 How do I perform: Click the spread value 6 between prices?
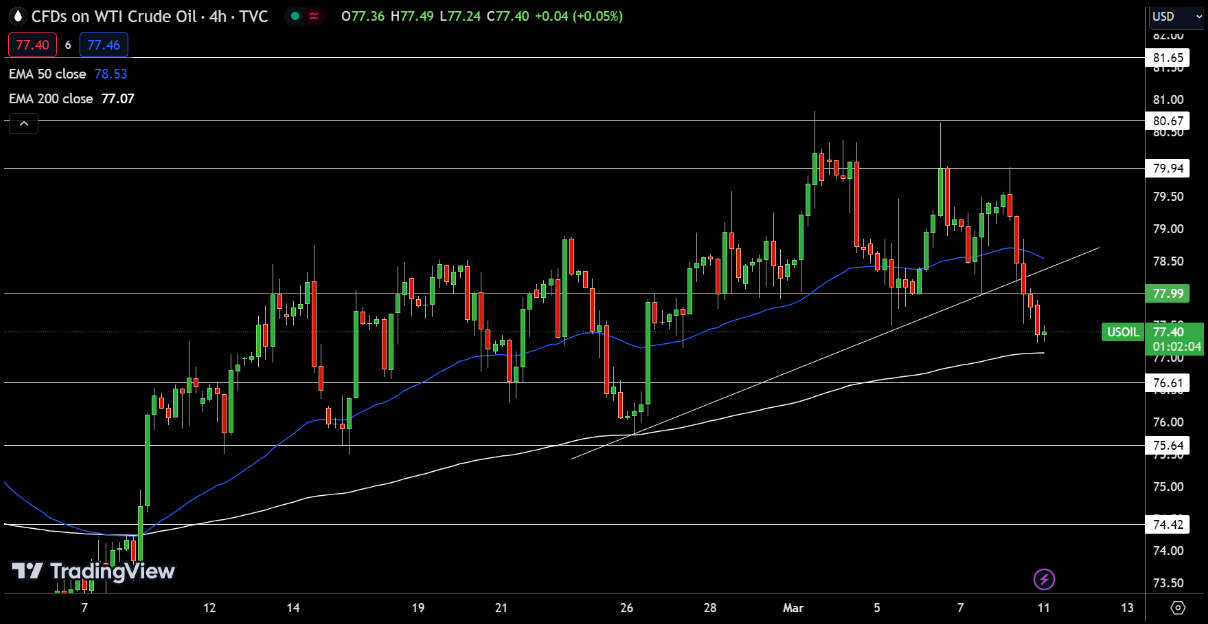(x=68, y=44)
